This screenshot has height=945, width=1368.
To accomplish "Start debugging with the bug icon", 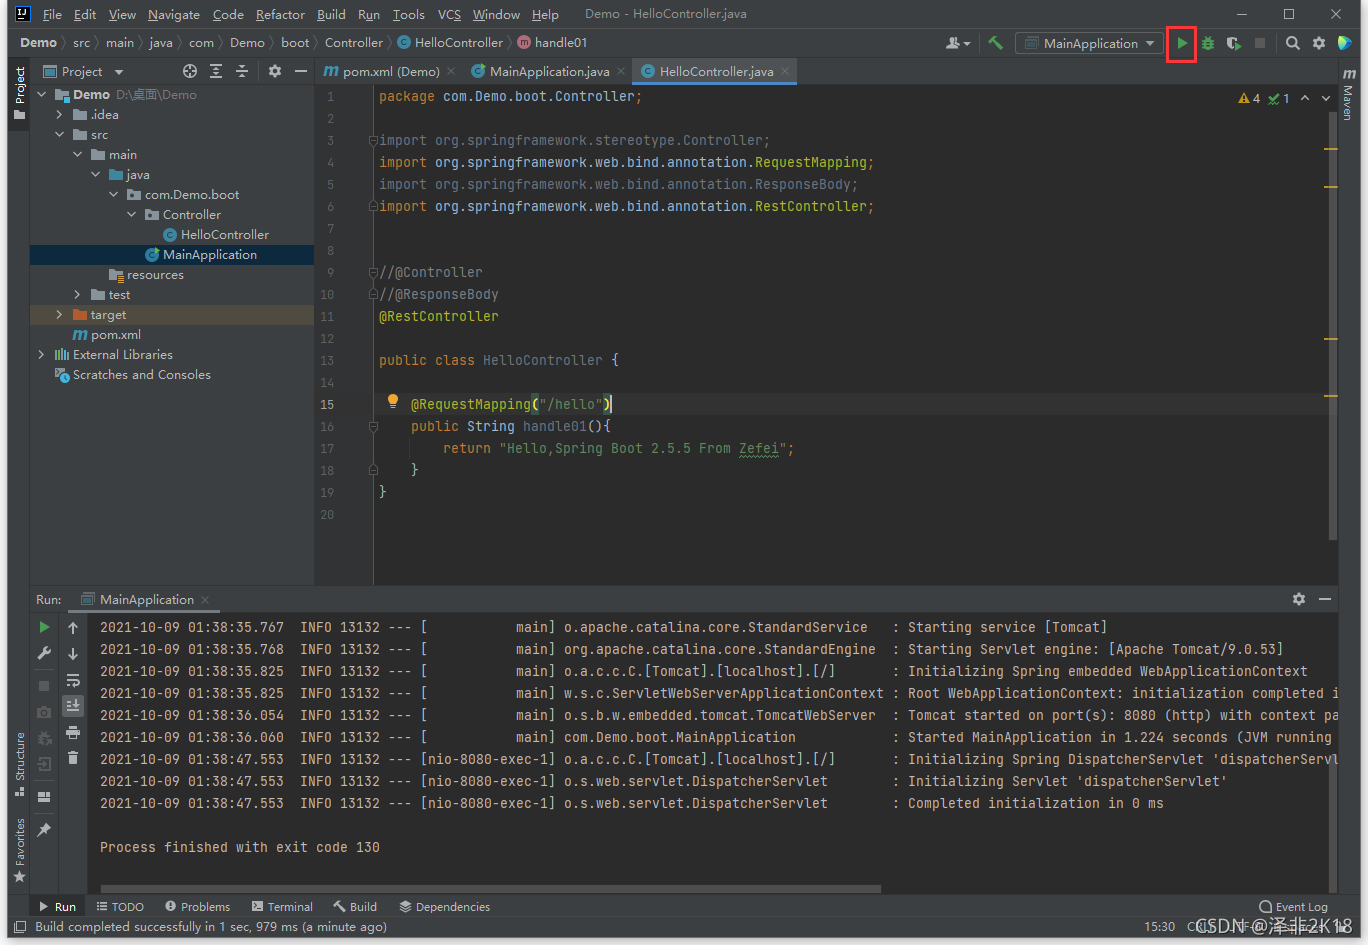I will point(1208,43).
